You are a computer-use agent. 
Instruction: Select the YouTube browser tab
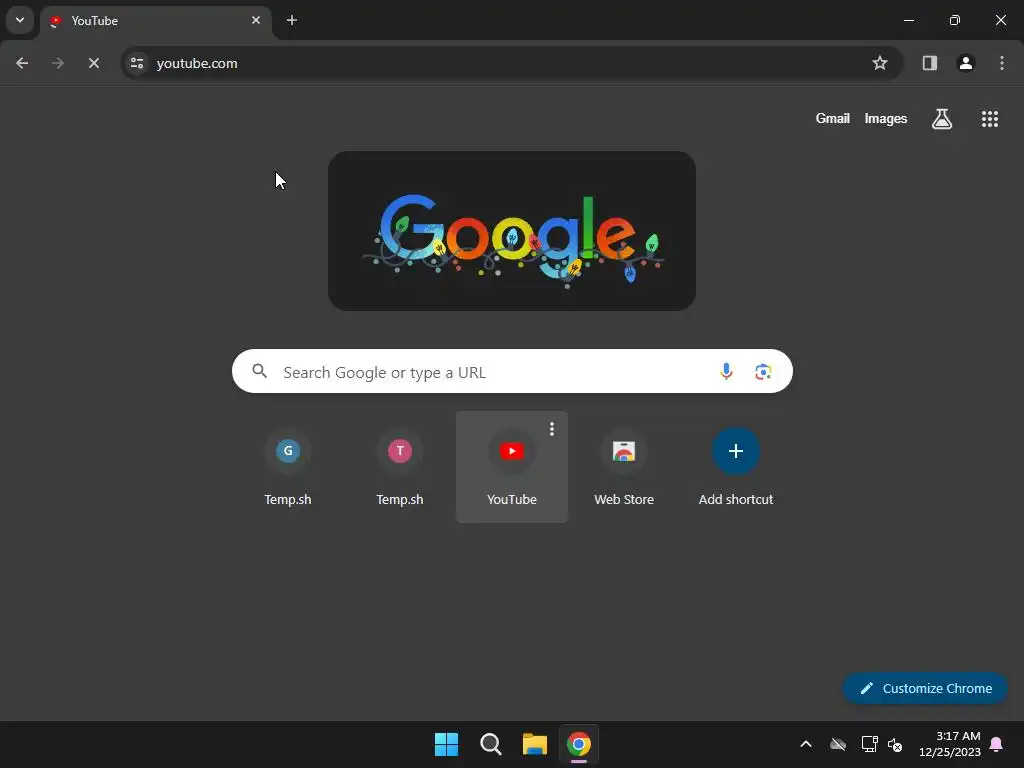pos(157,21)
